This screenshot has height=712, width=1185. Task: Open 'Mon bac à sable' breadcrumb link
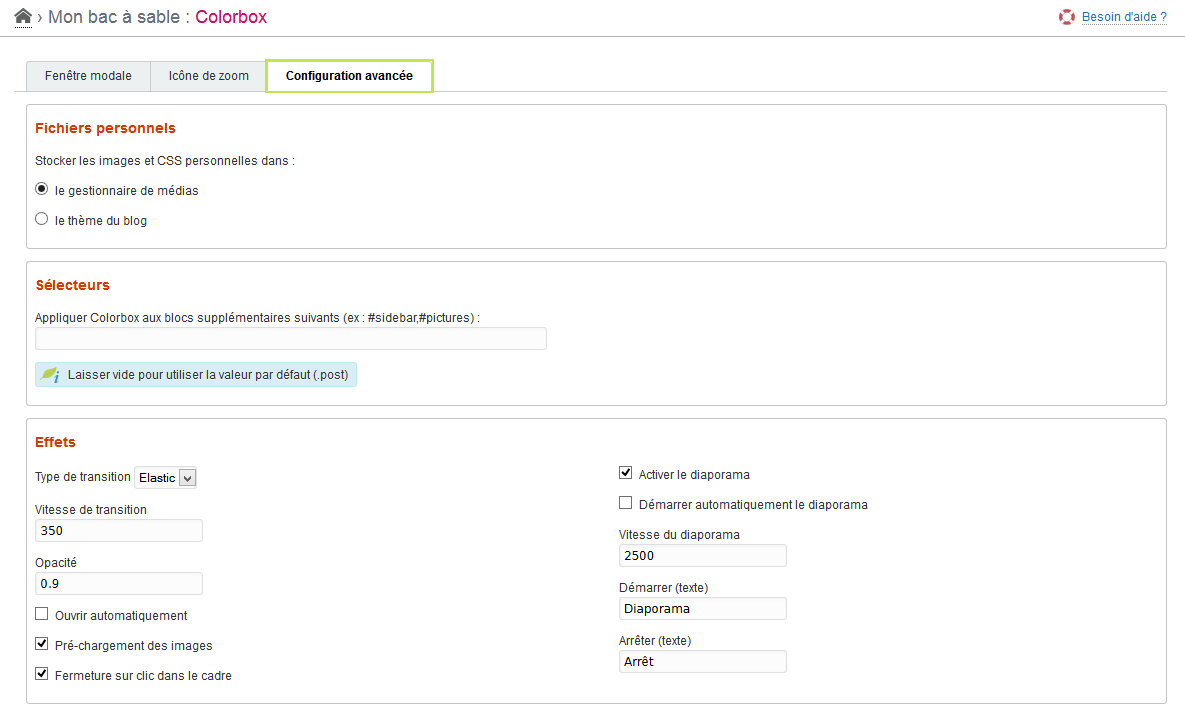pyautogui.click(x=116, y=17)
